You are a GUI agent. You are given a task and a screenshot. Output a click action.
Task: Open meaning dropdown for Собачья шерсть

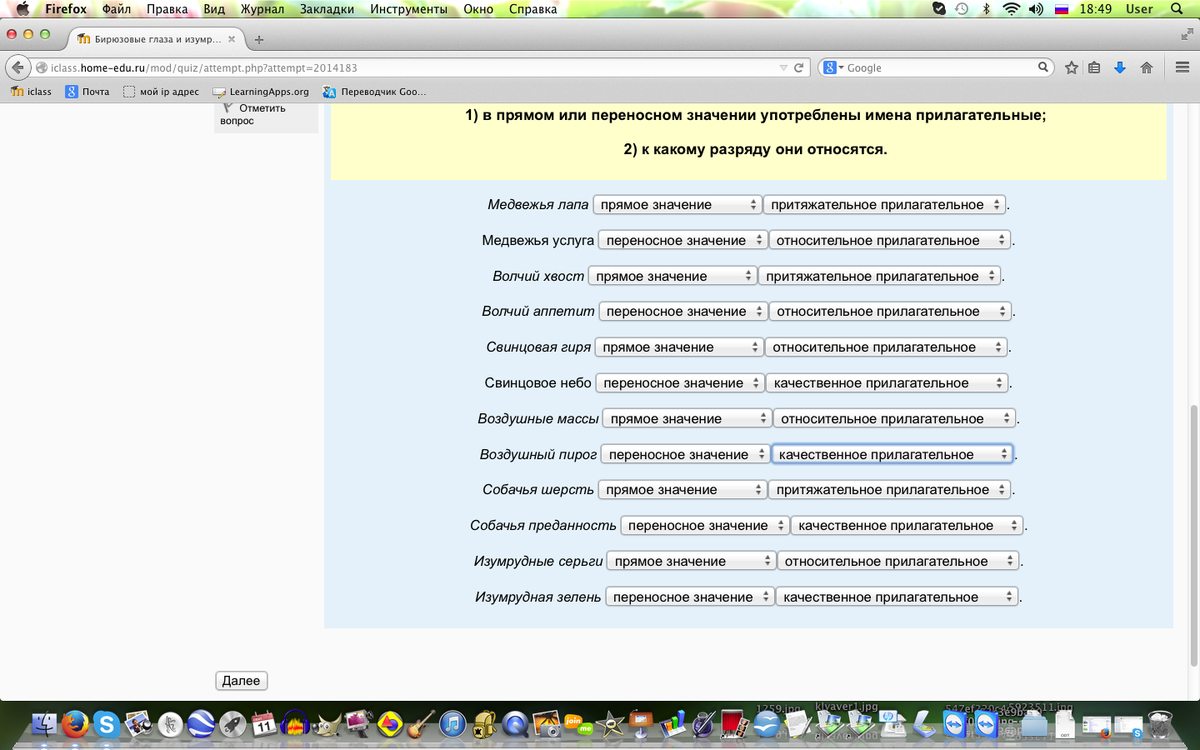[682, 490]
